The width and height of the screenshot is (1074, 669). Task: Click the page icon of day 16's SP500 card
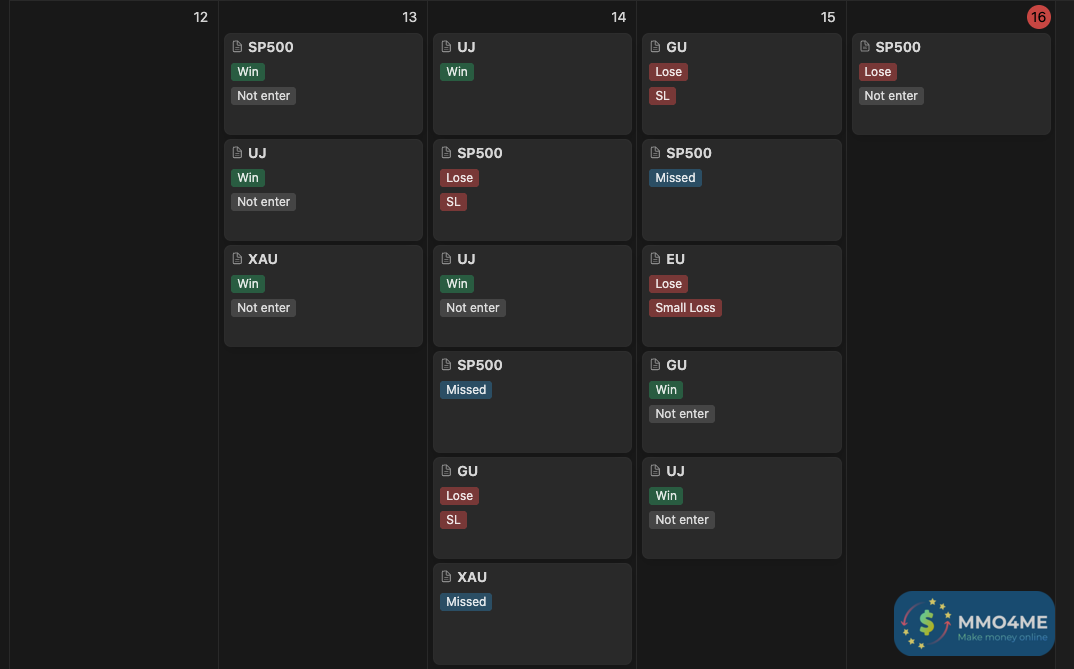(865, 47)
